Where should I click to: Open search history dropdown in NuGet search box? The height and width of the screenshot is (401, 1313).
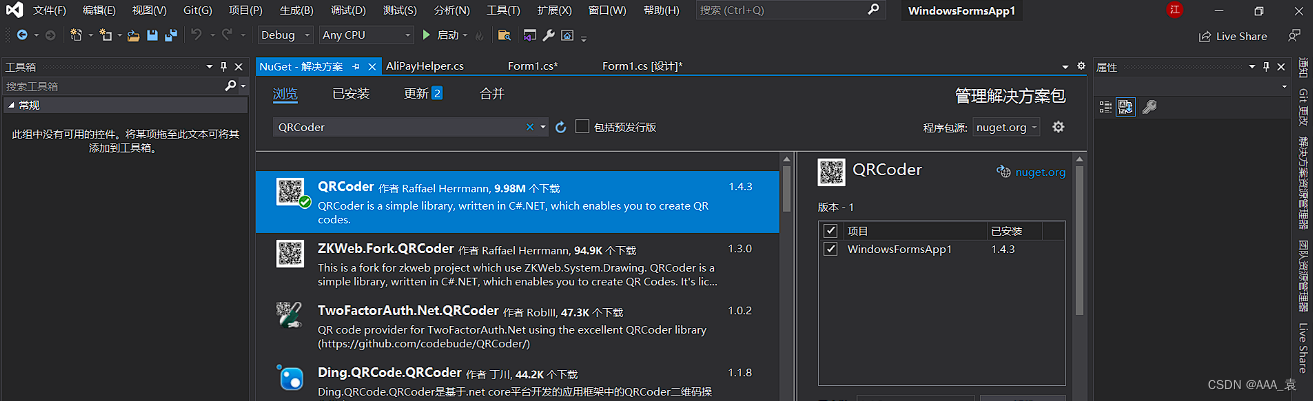point(543,127)
